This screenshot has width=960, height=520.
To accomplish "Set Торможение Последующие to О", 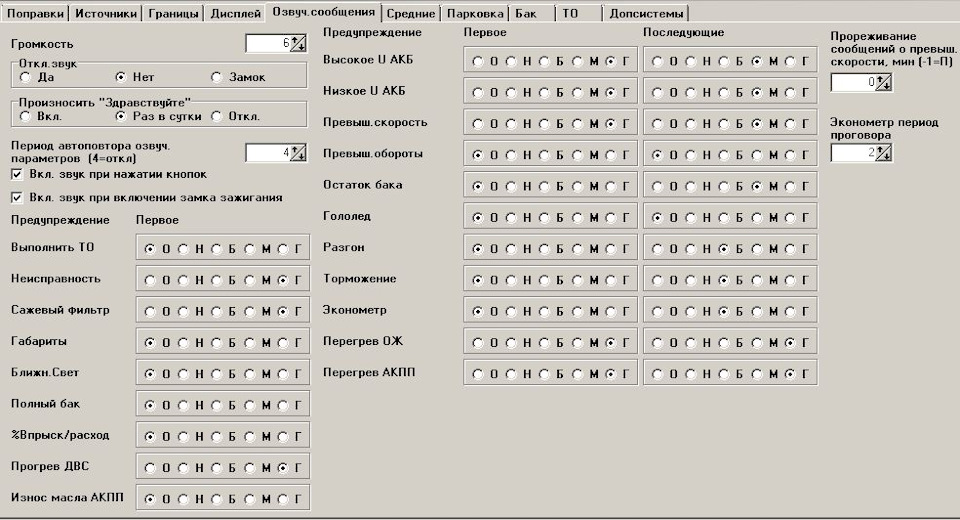I will coord(664,280).
